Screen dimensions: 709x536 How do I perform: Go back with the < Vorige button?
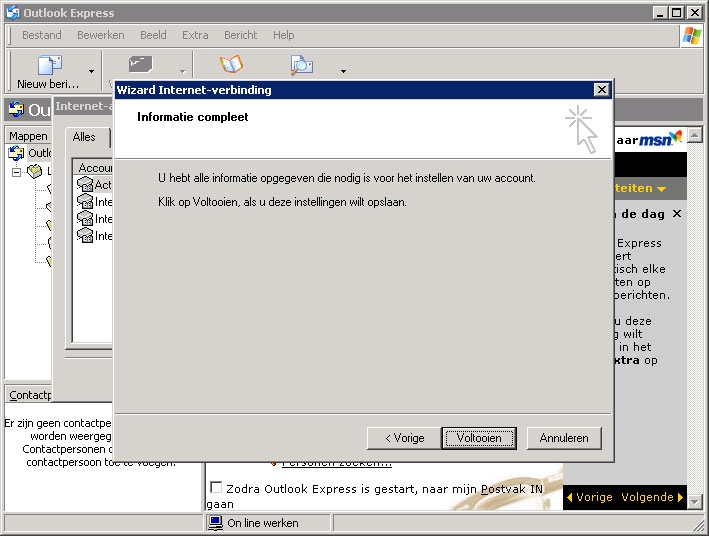pos(404,438)
